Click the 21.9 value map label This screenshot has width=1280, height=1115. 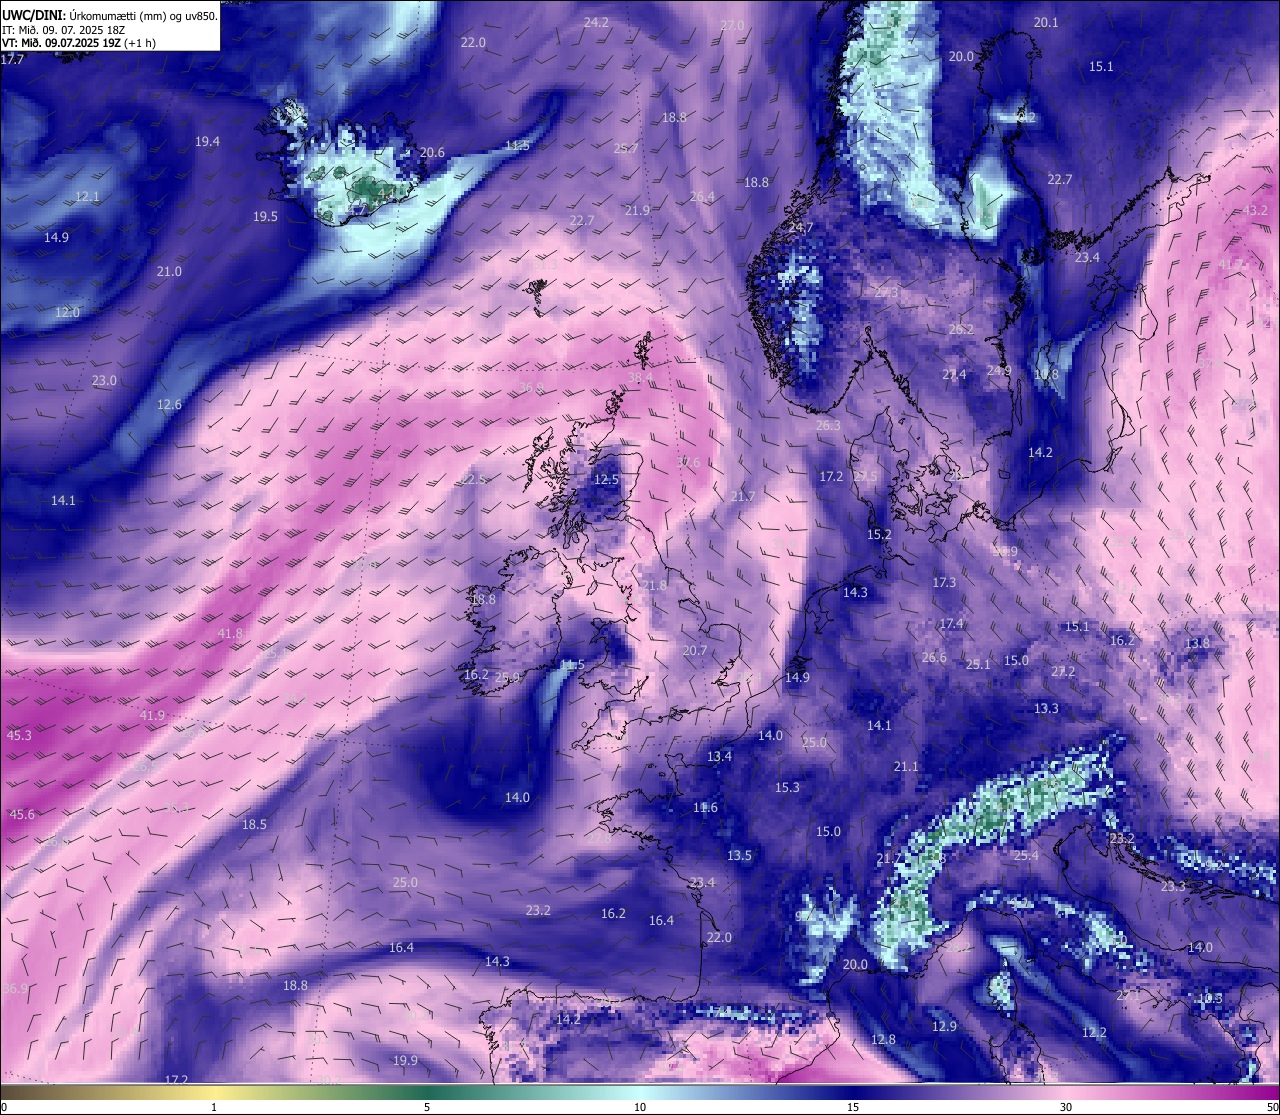click(637, 210)
